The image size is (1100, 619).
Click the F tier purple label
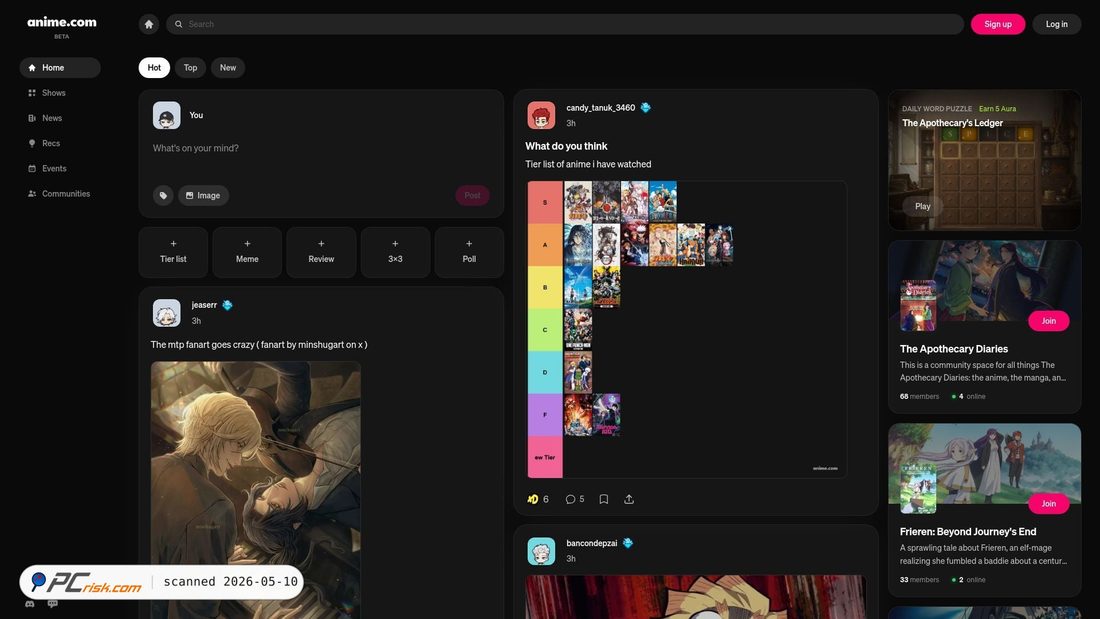pyautogui.click(x=545, y=415)
